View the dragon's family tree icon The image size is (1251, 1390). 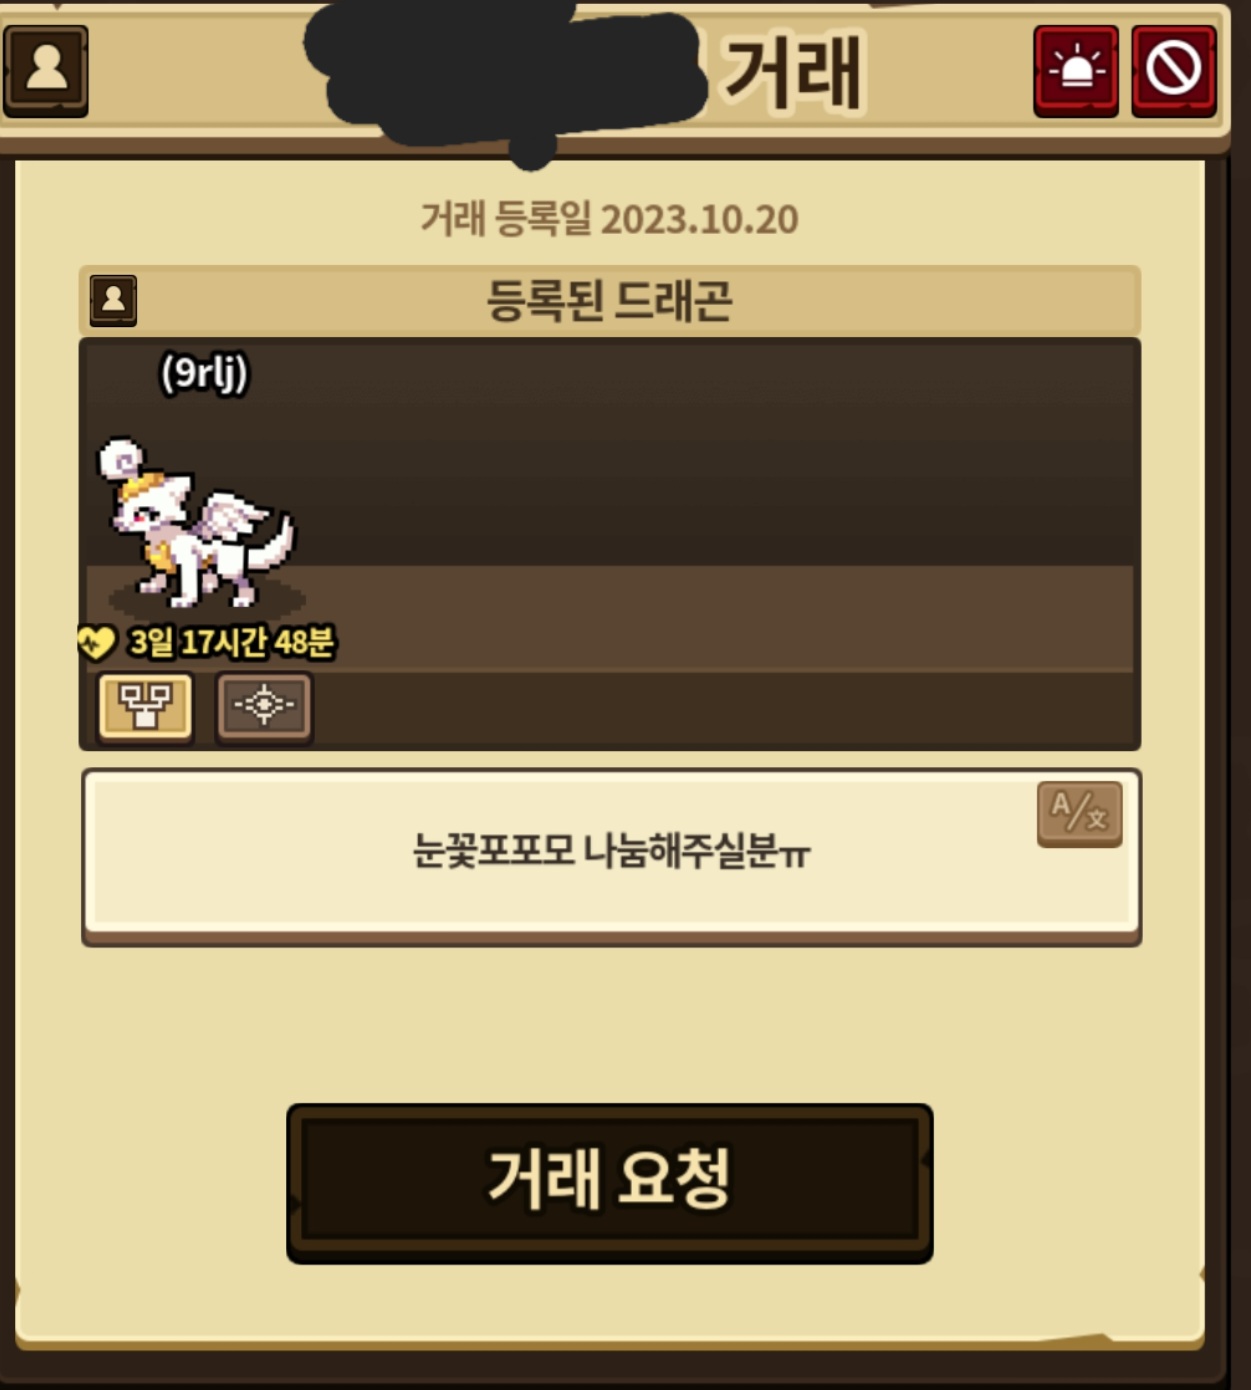(145, 706)
